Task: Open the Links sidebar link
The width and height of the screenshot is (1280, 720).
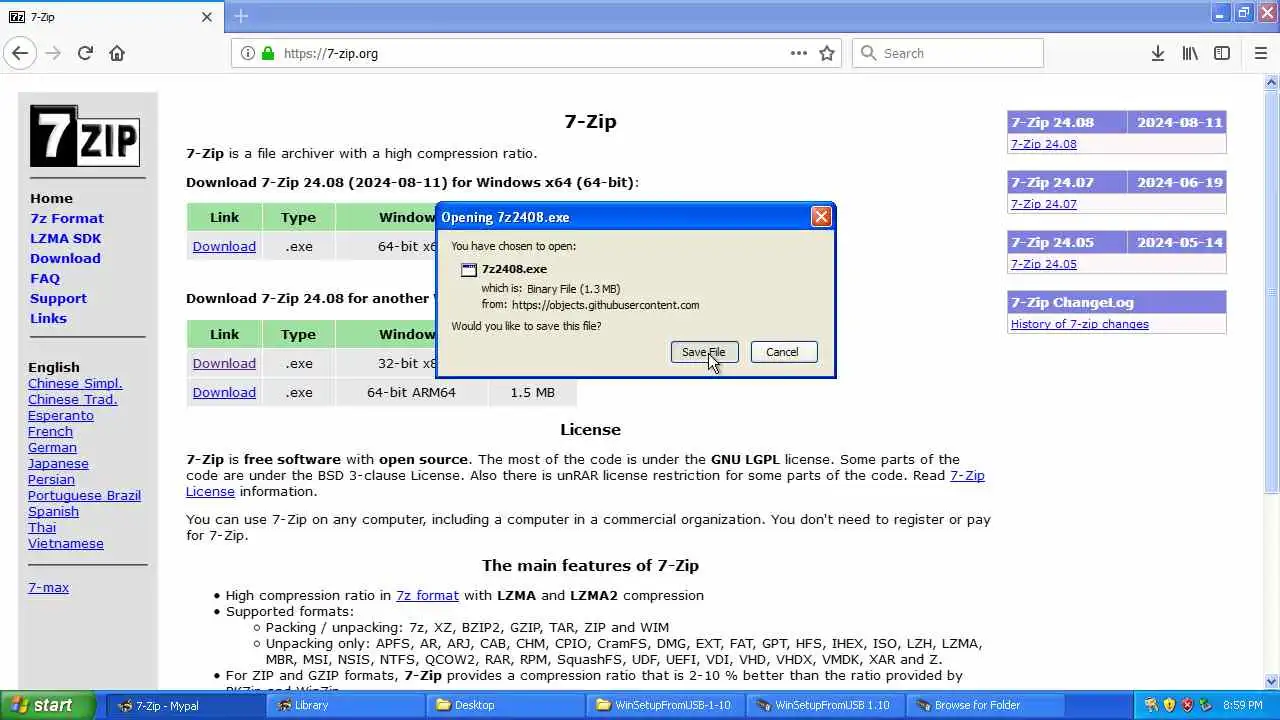Action: tap(48, 318)
